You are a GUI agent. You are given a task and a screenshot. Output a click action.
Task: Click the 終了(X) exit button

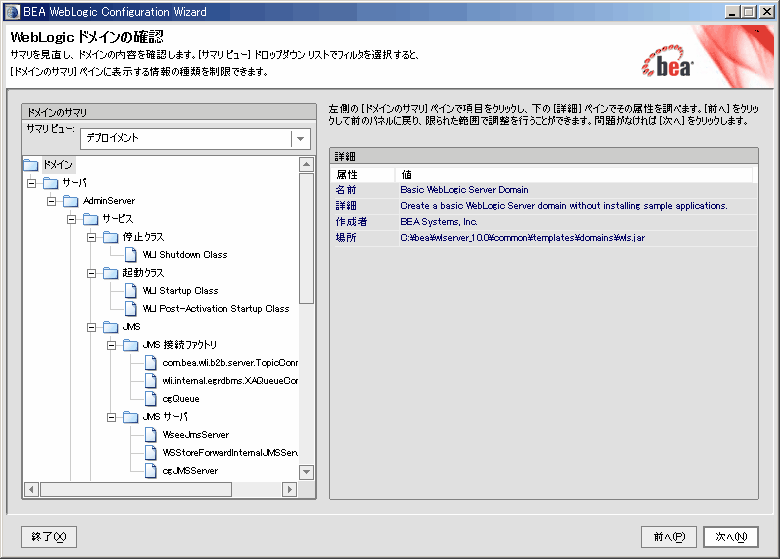pyautogui.click(x=49, y=537)
